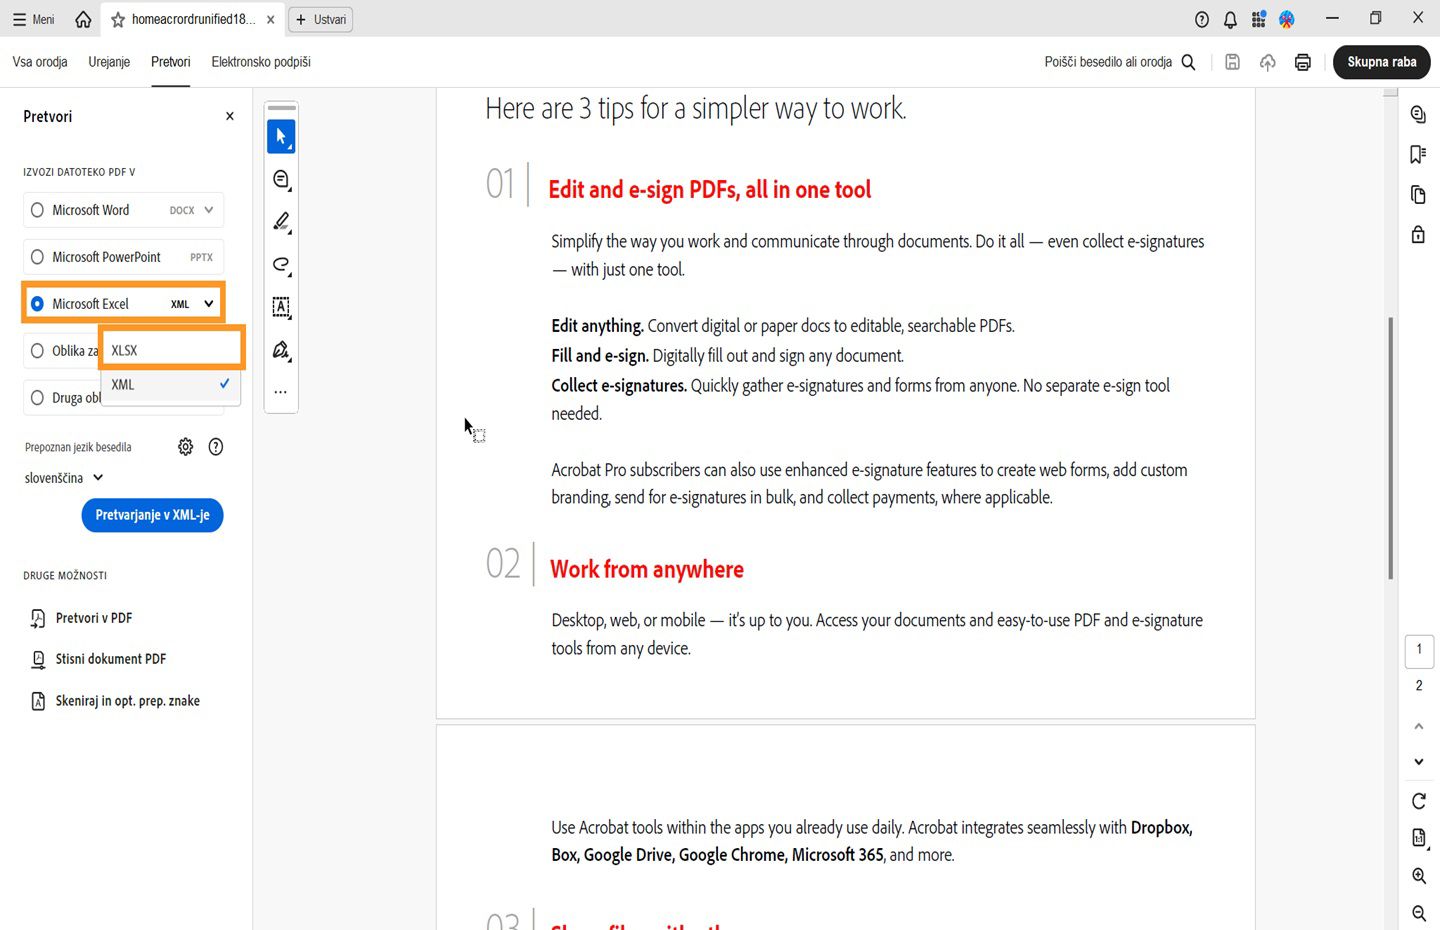
Task: Open the Meni menu
Action: (33, 18)
